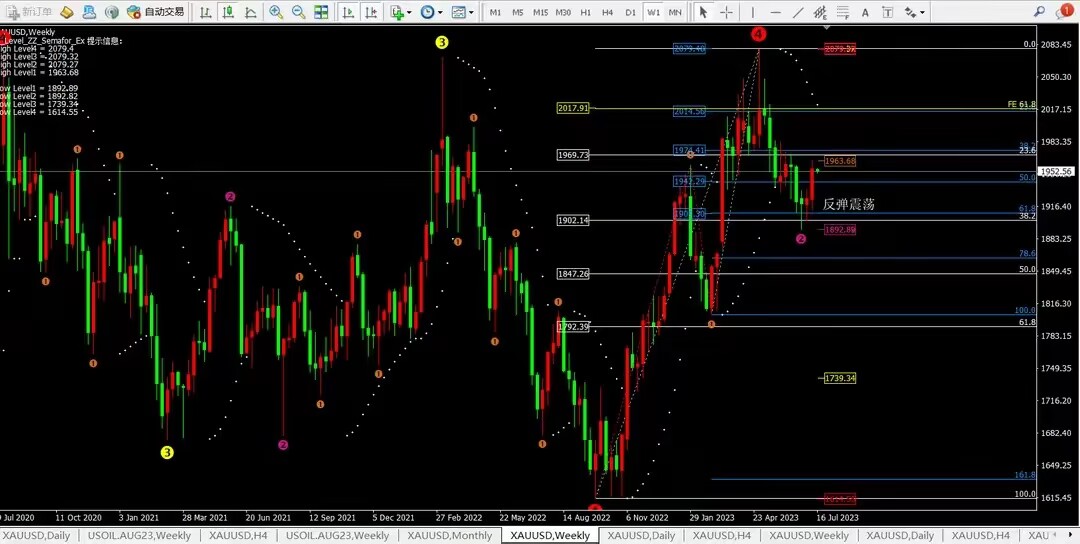Image resolution: width=1080 pixels, height=544 pixels.
Task: Select the MN timeframe
Action: [x=675, y=12]
